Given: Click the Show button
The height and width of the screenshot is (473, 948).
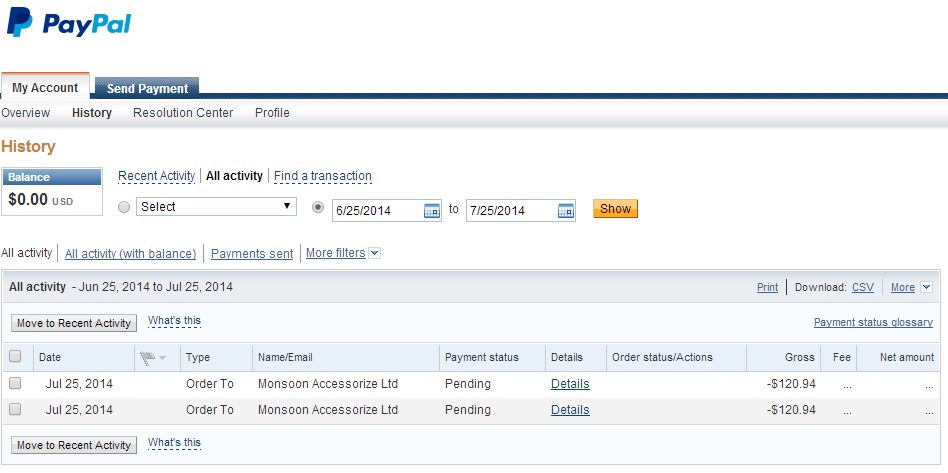Looking at the screenshot, I should [x=615, y=209].
